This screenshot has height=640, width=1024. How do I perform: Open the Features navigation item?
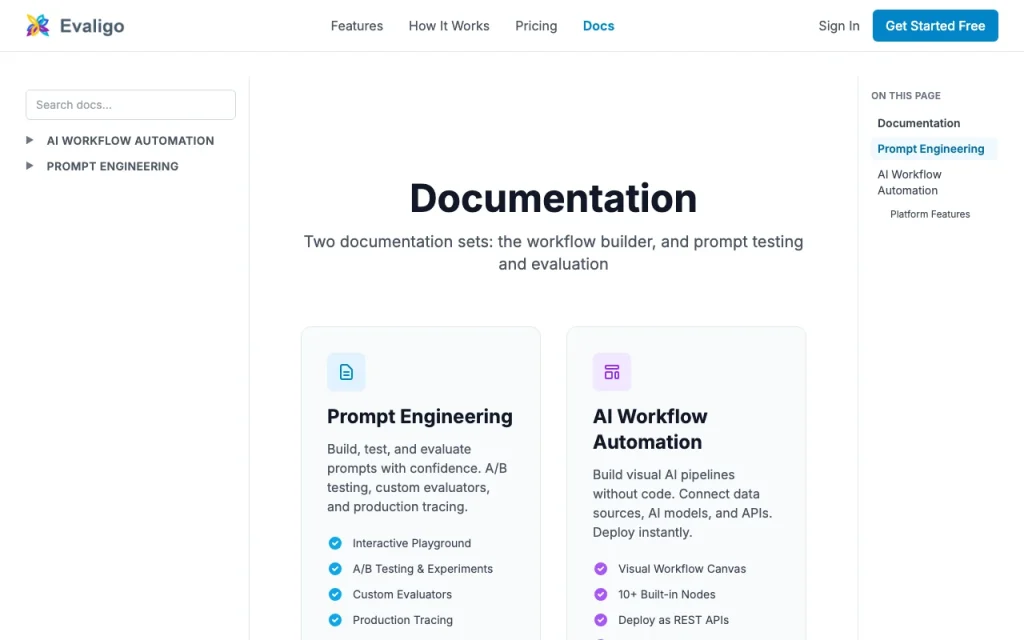tap(357, 25)
